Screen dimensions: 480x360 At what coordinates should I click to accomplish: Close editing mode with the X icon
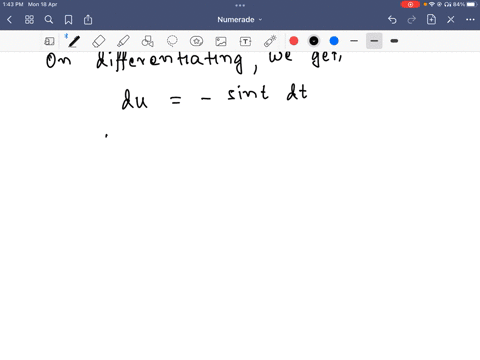[451, 20]
